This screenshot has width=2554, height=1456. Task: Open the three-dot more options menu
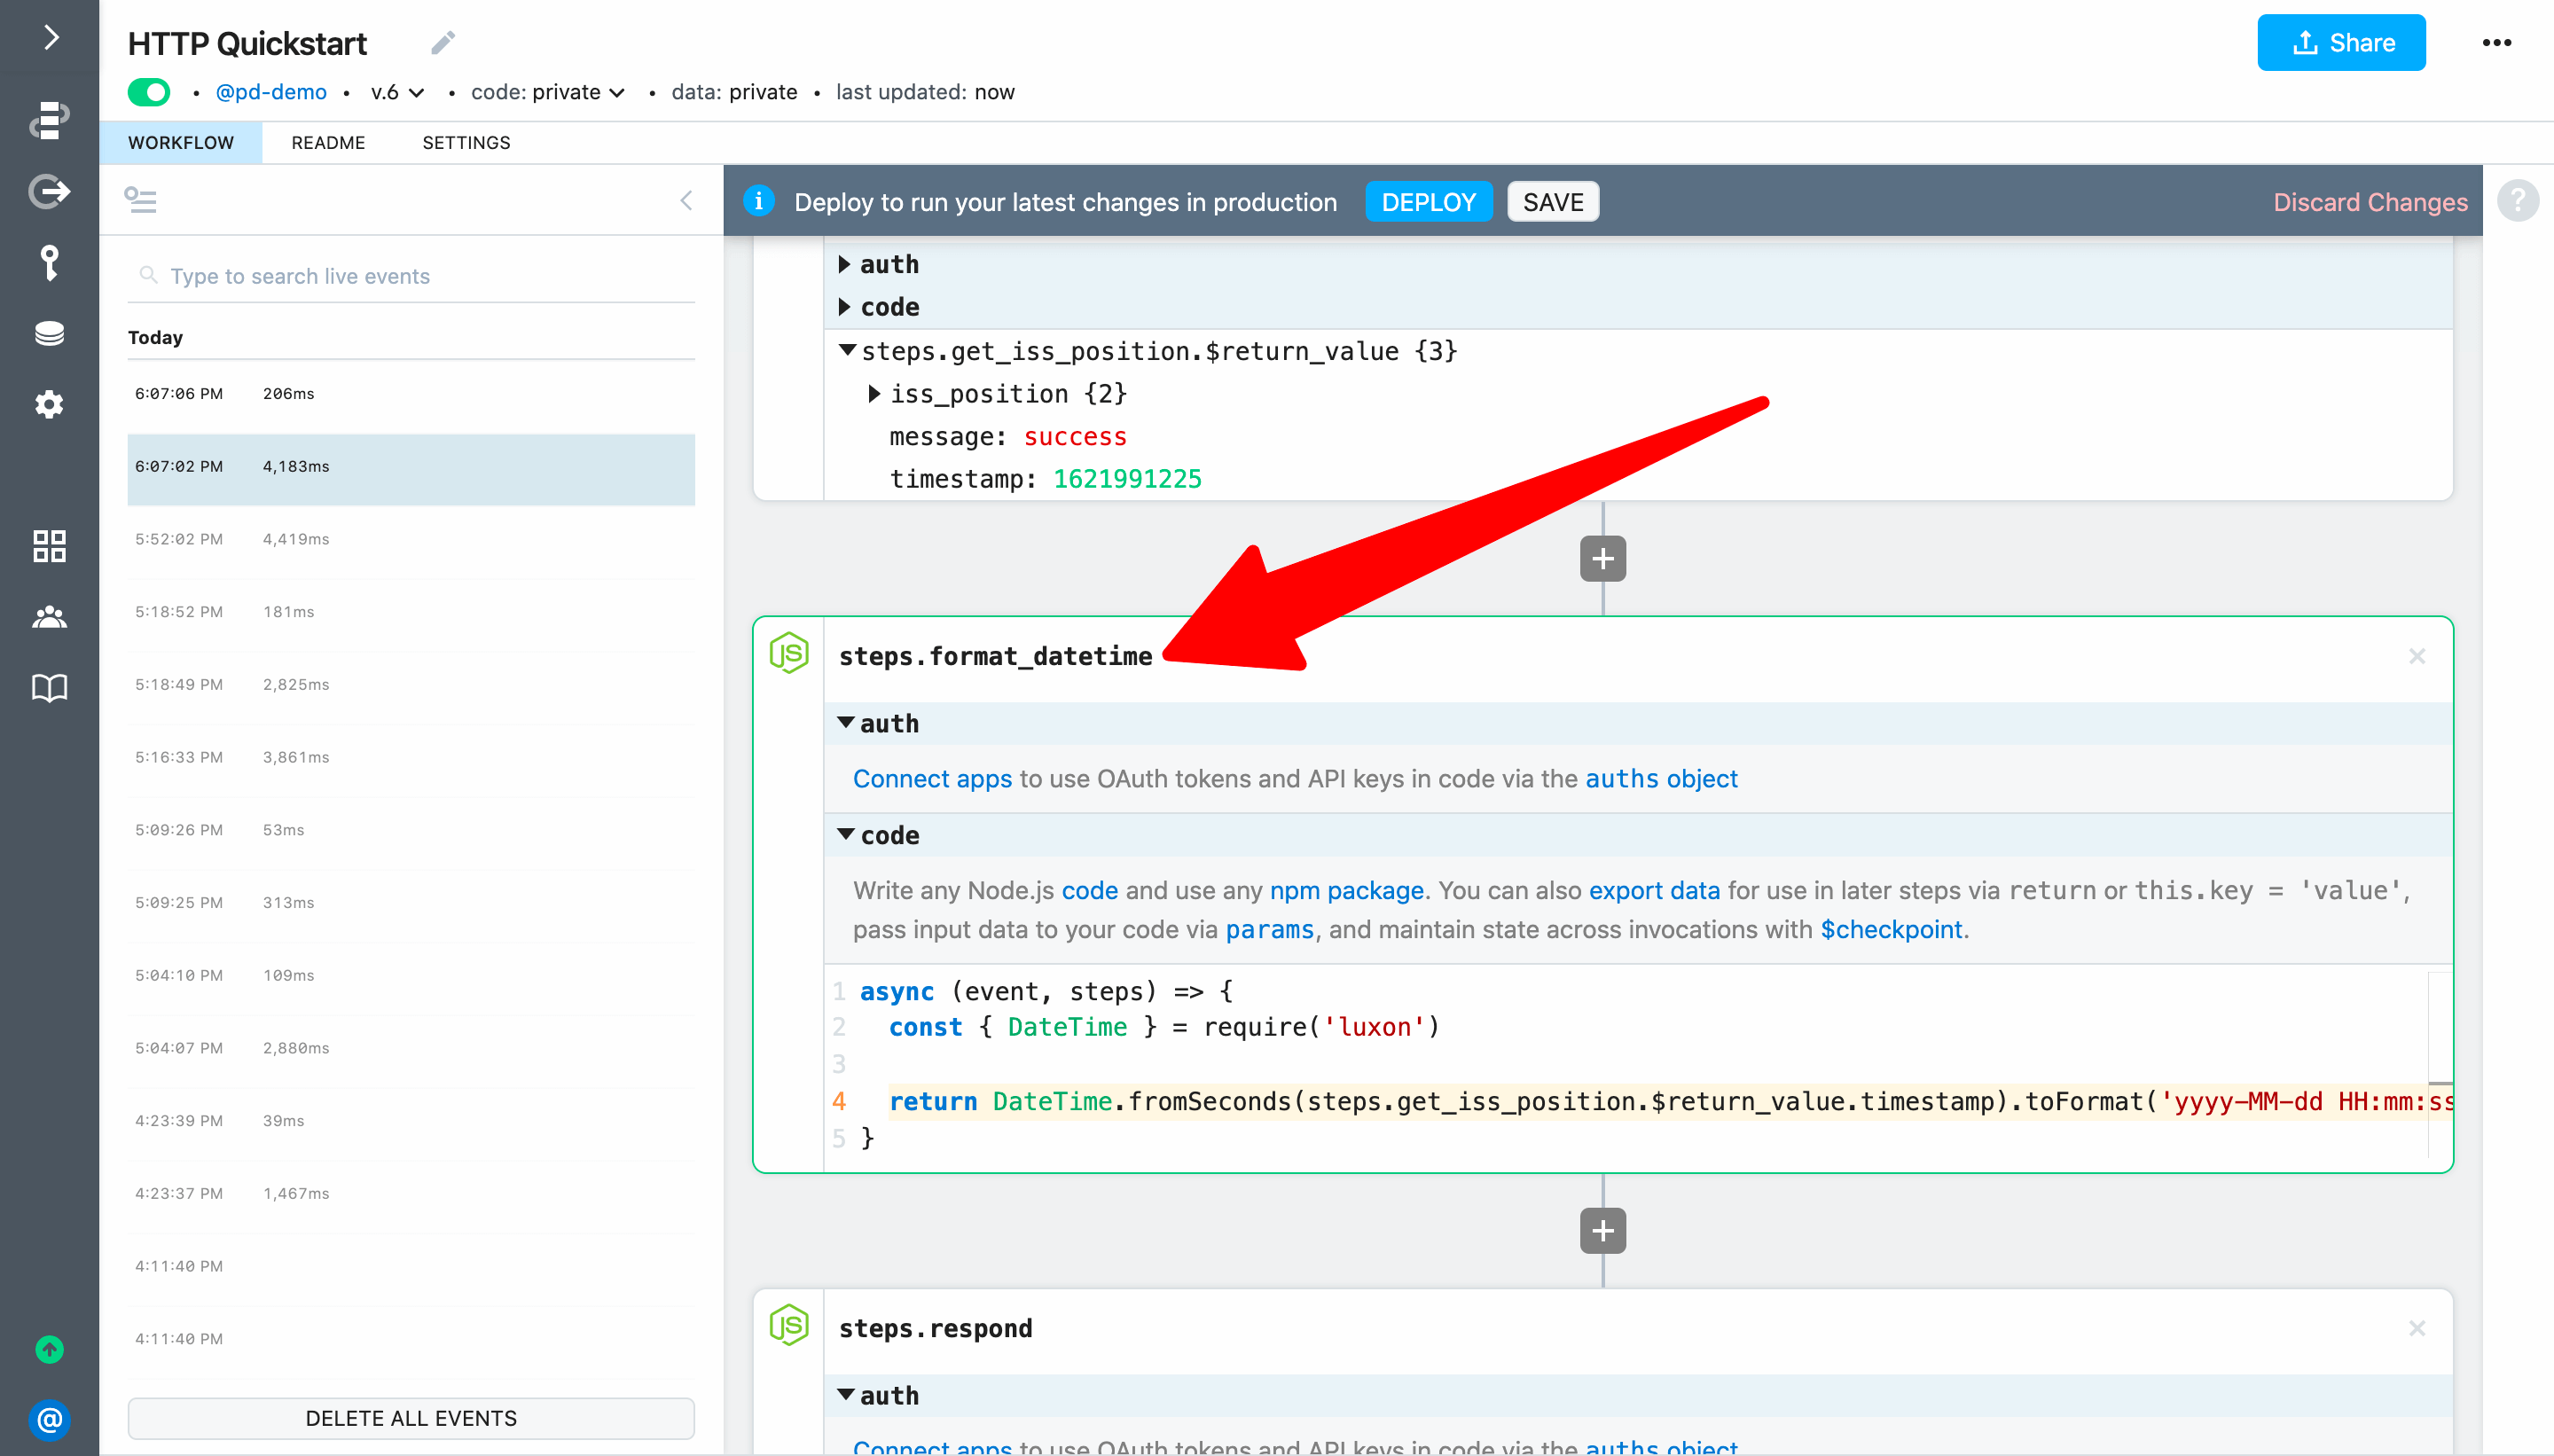(x=2496, y=43)
